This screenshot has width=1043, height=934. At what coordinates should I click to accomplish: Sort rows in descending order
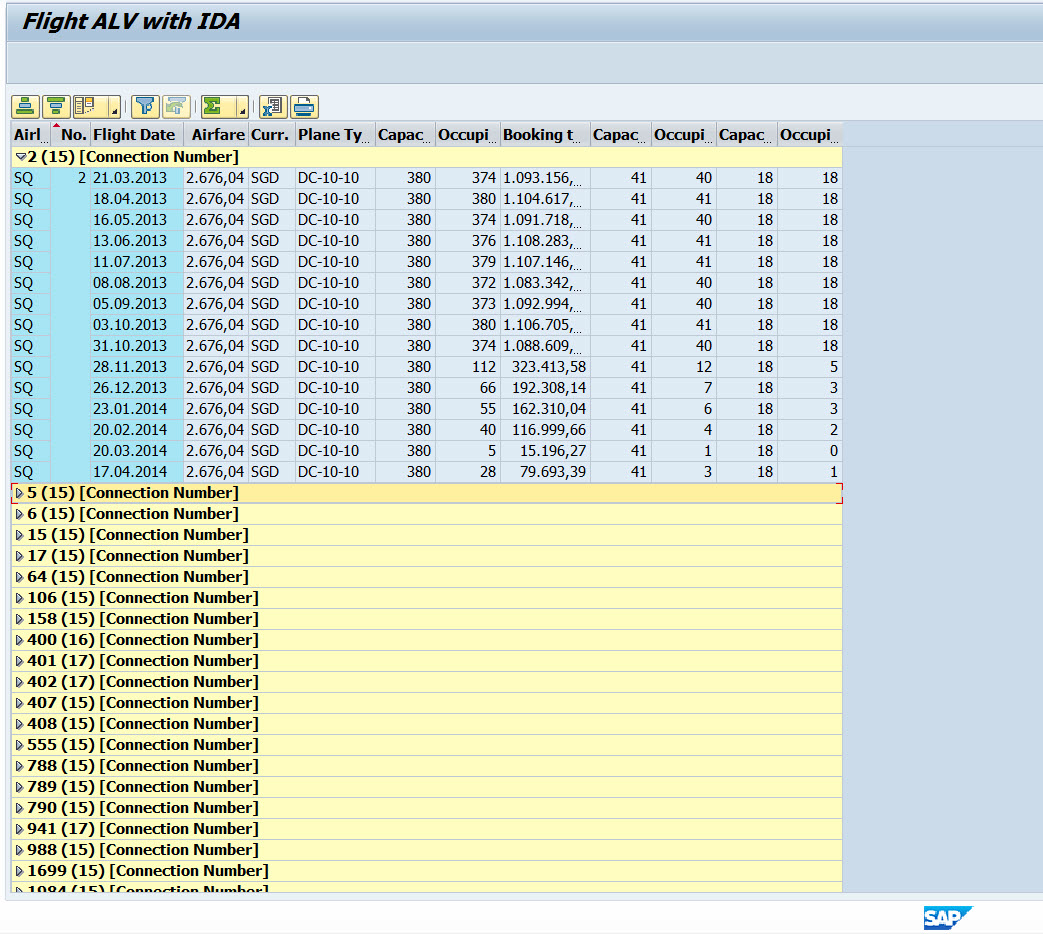click(x=56, y=106)
